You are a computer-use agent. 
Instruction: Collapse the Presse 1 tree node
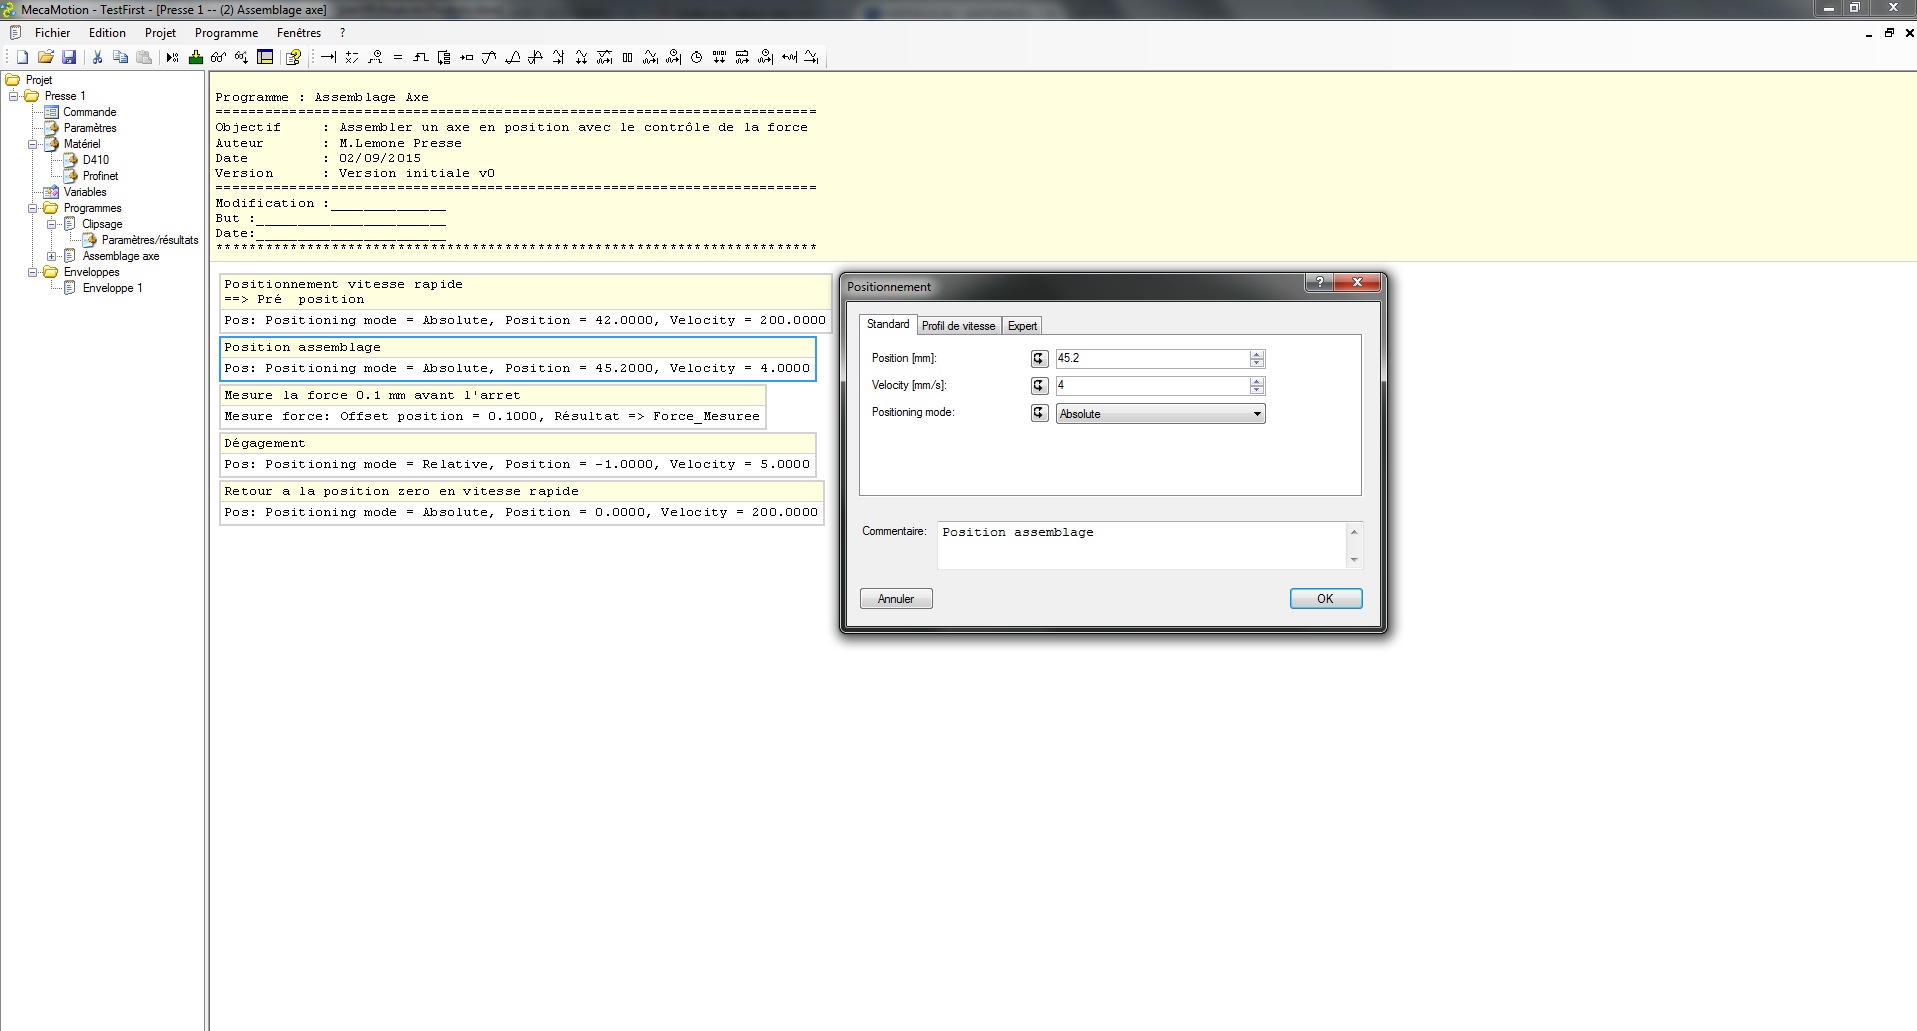click(x=14, y=96)
